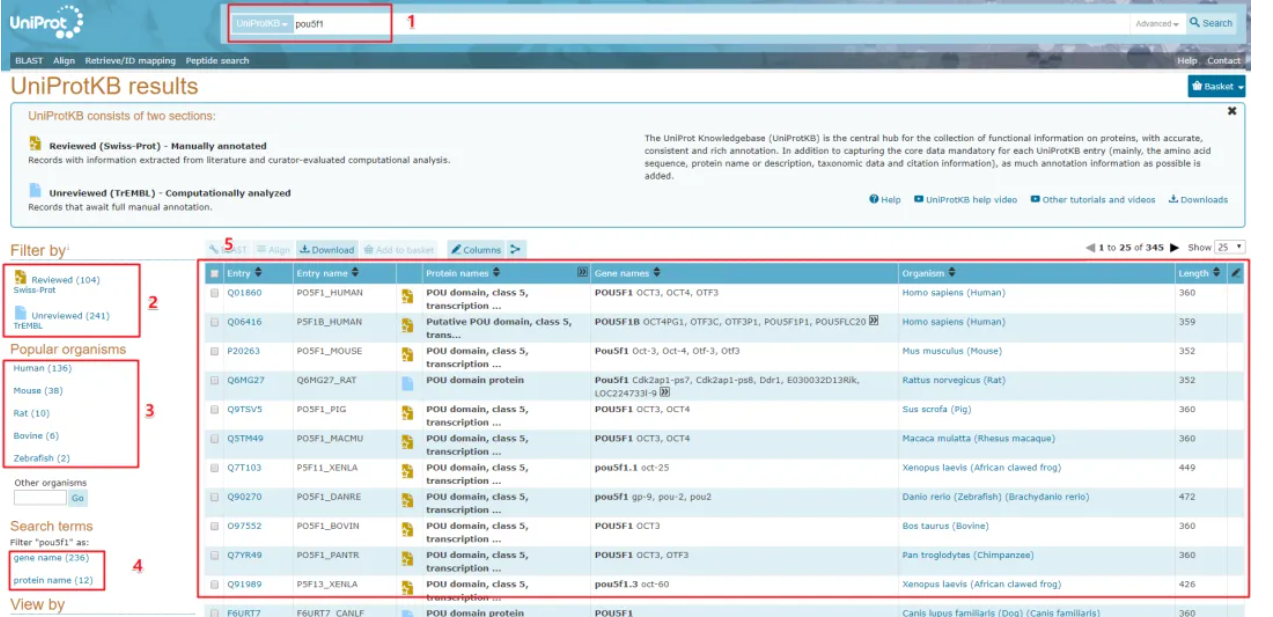Tick the checkbox for entry Q01860

click(214, 294)
